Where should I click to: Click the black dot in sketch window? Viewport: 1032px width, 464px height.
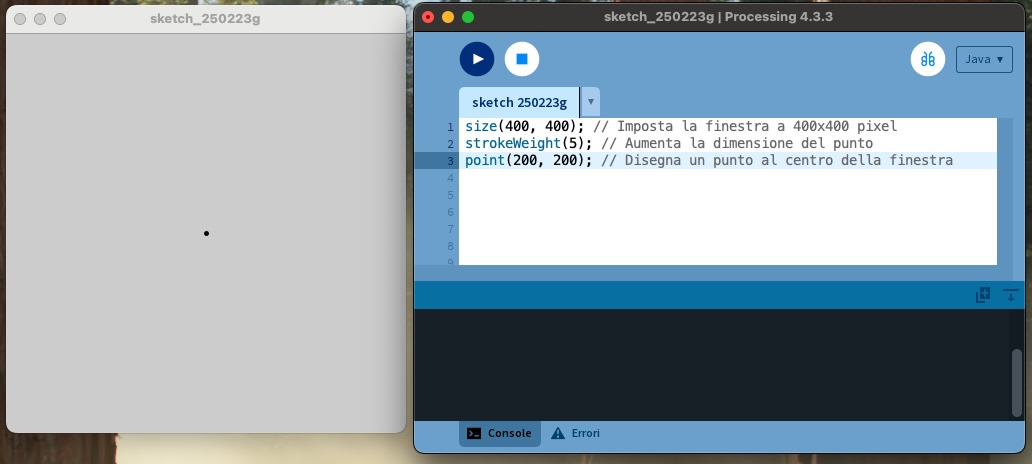[206, 234]
